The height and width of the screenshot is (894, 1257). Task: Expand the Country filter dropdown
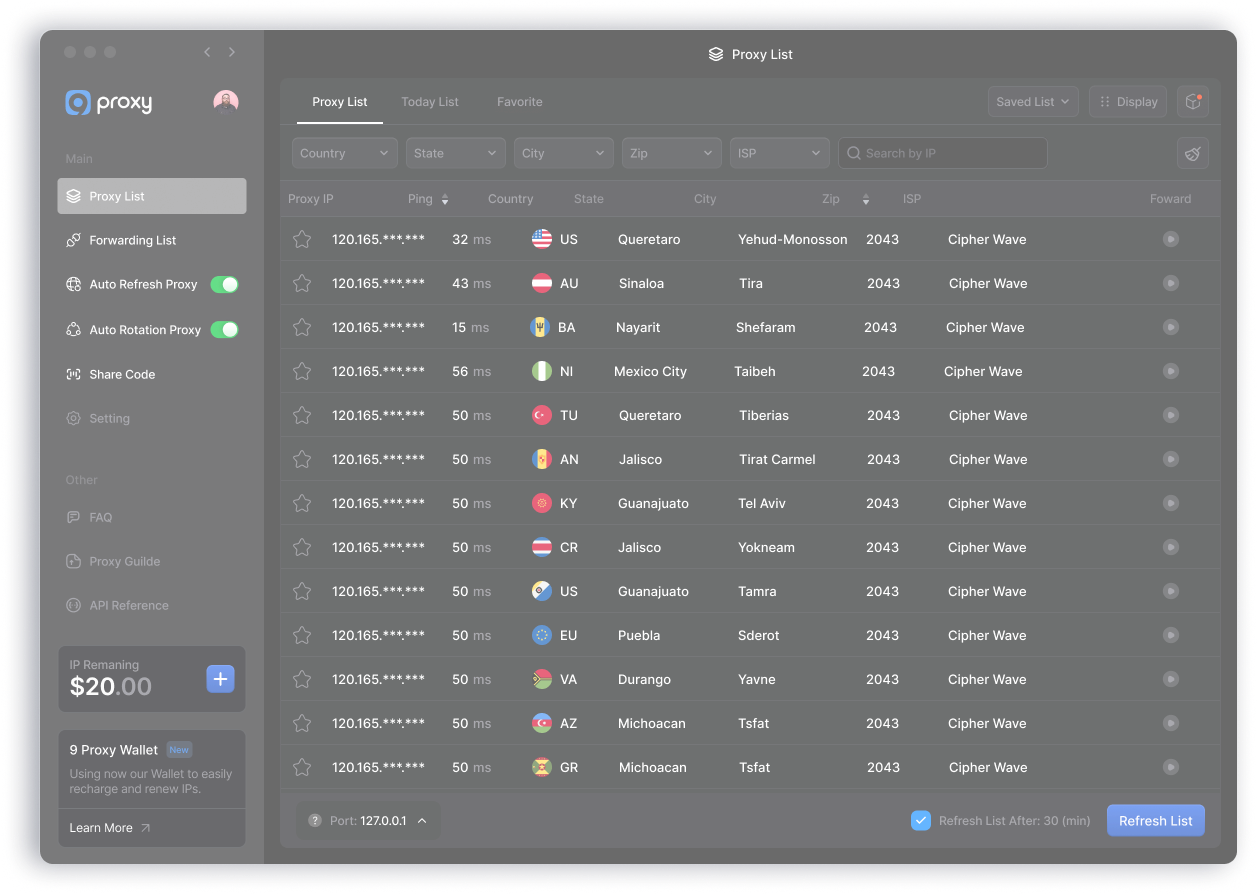pyautogui.click(x=344, y=153)
